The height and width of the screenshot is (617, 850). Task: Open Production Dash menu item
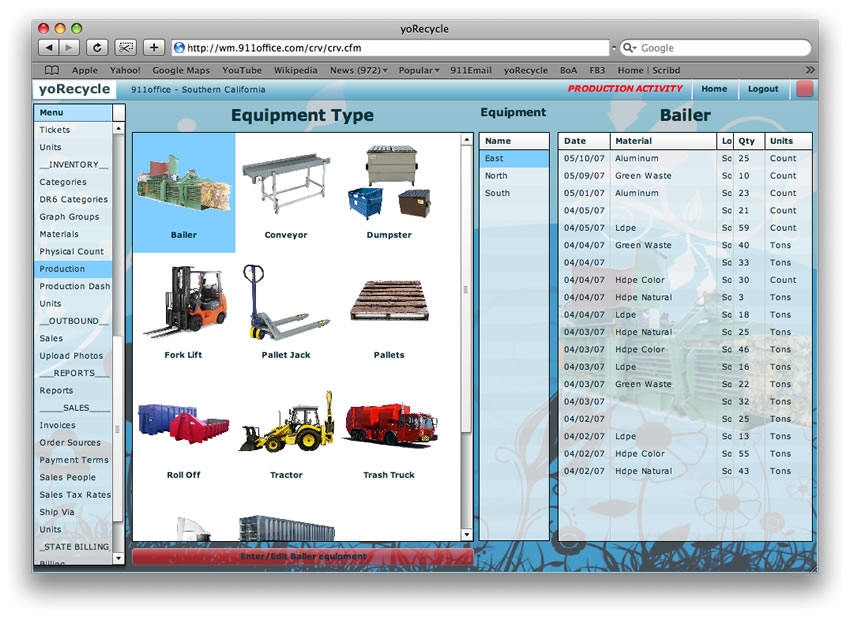[x=75, y=286]
